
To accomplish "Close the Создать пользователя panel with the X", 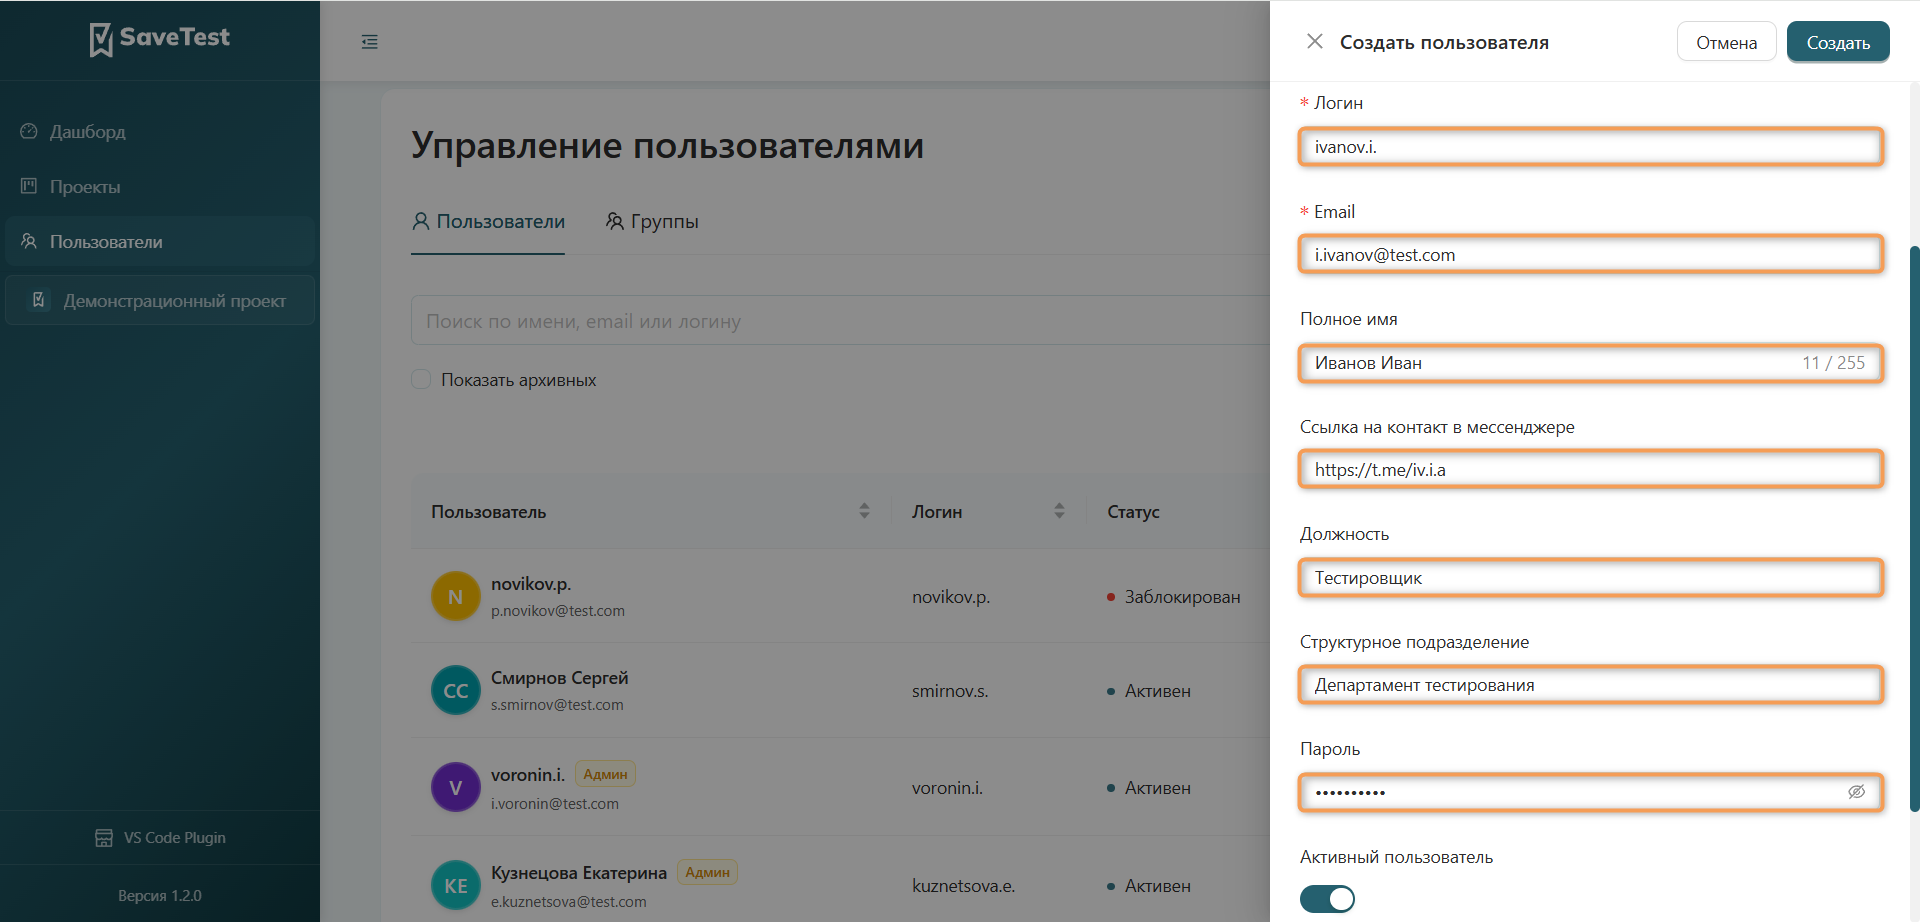I will pyautogui.click(x=1315, y=41).
